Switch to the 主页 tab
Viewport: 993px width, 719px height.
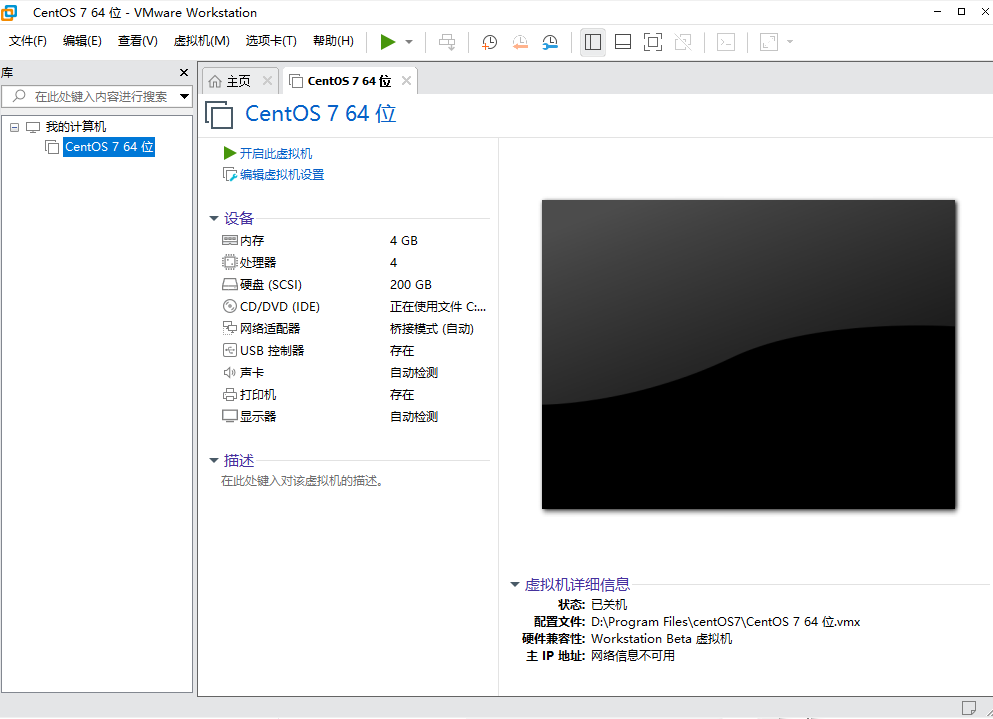tap(237, 80)
